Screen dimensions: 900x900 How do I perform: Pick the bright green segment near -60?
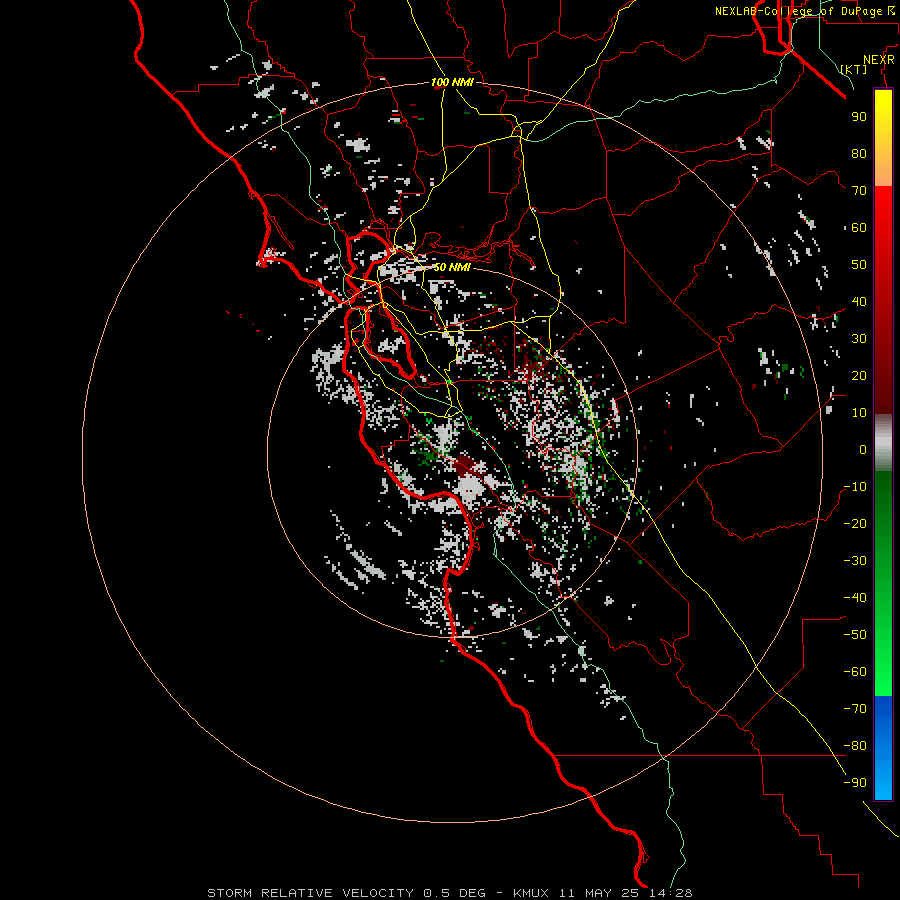[883, 672]
